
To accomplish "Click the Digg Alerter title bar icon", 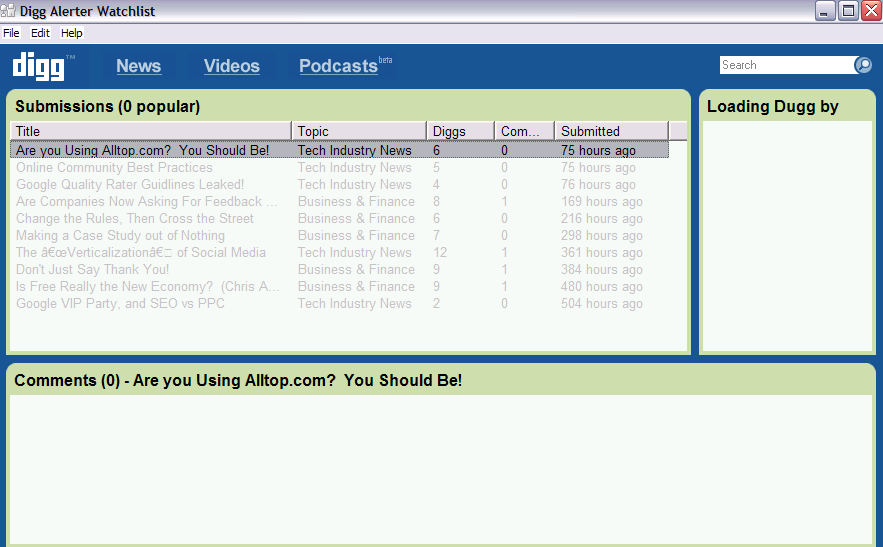I will tap(8, 11).
